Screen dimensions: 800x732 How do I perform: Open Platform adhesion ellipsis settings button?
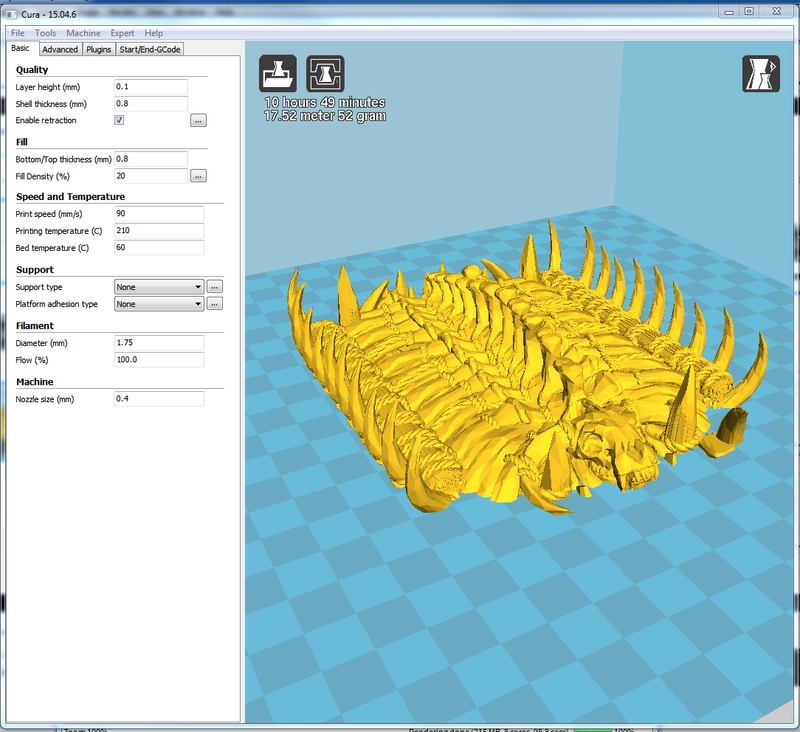[214, 304]
